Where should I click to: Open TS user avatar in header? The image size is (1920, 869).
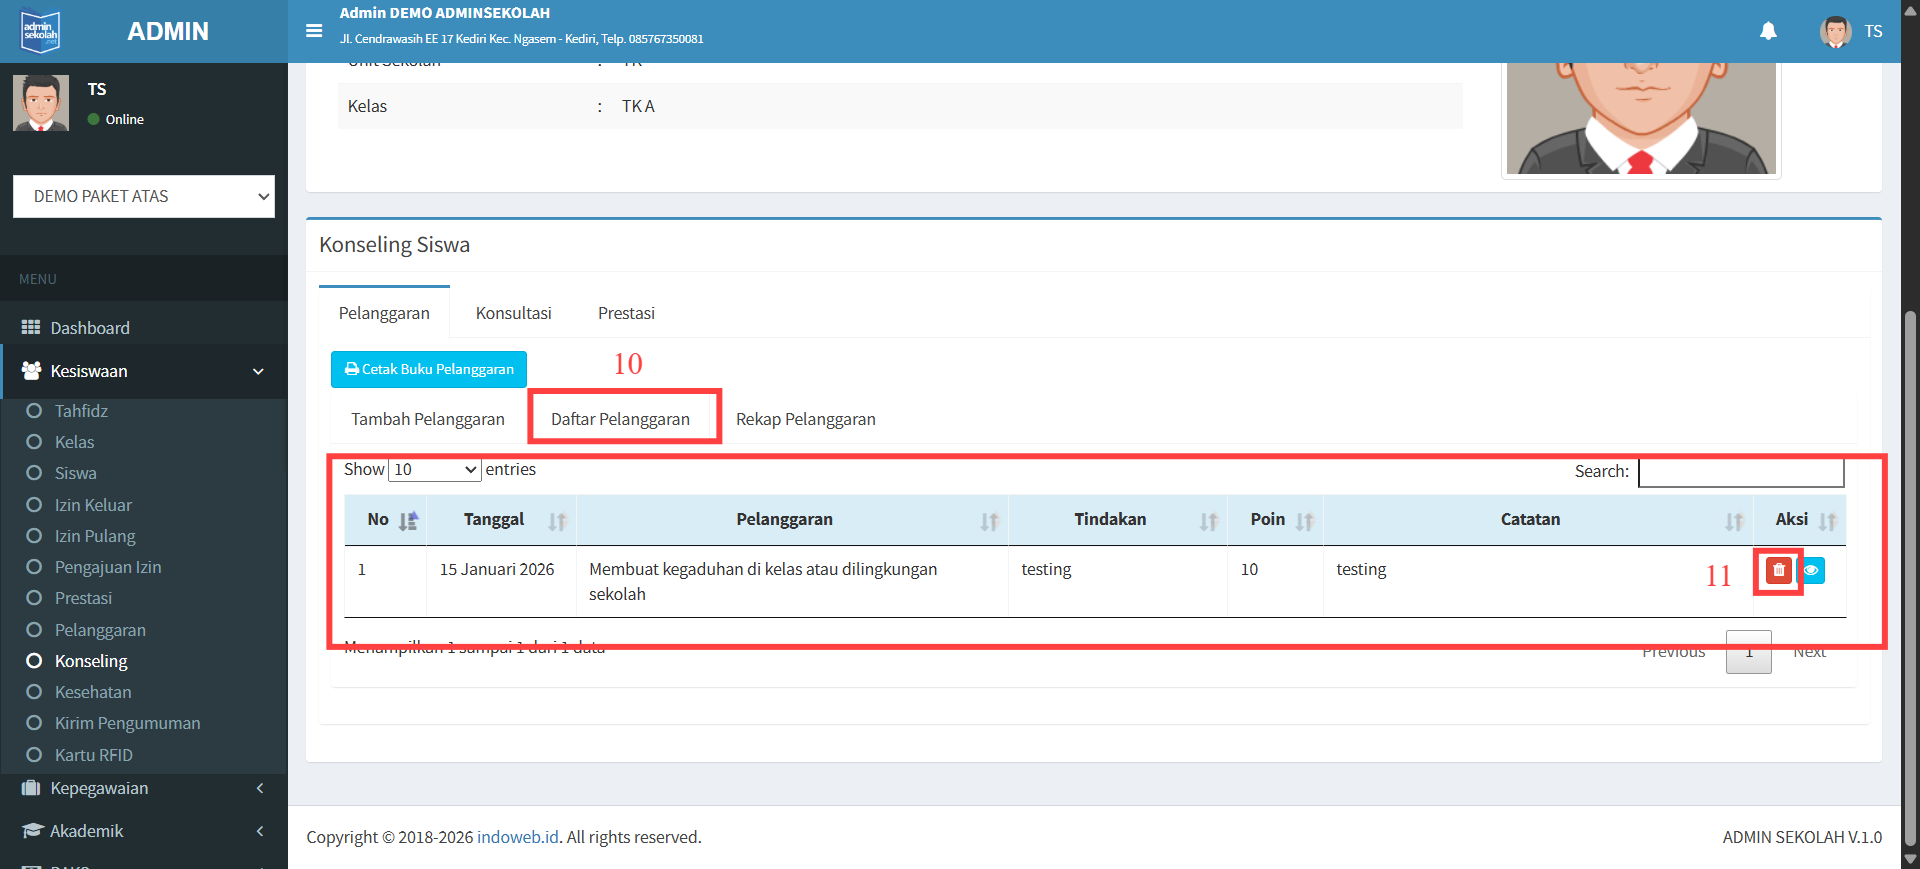(x=1835, y=31)
